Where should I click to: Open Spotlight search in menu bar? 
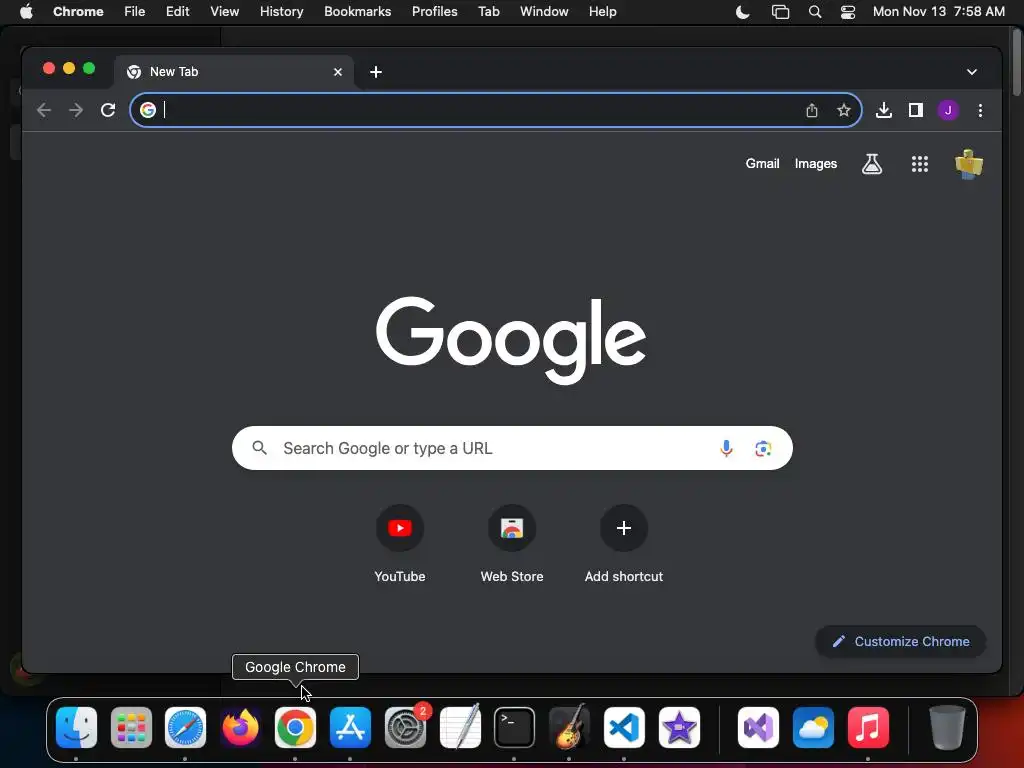click(814, 12)
